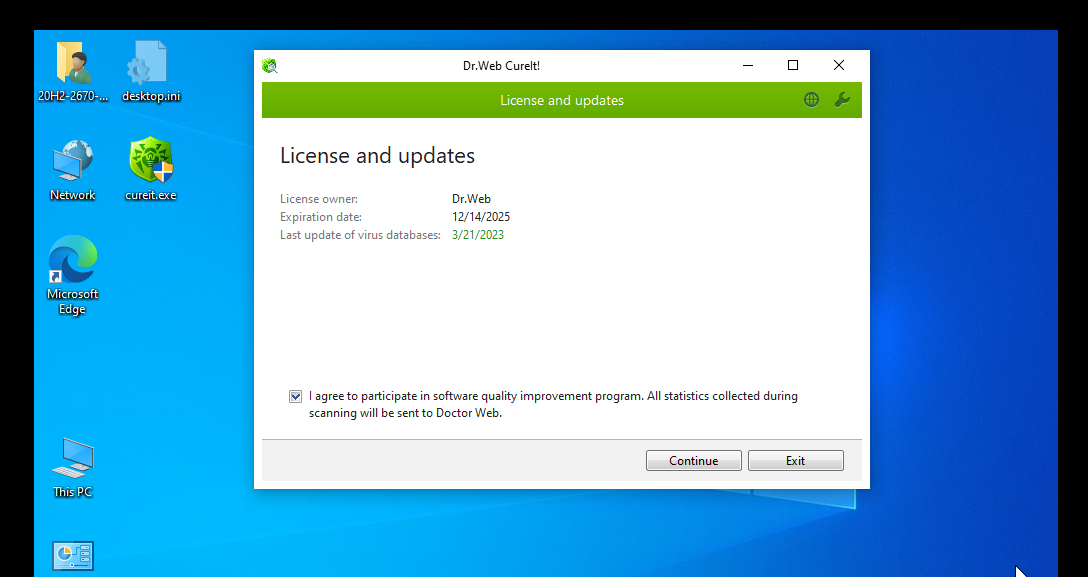Click the Exit button
The height and width of the screenshot is (577, 1088).
click(796, 460)
